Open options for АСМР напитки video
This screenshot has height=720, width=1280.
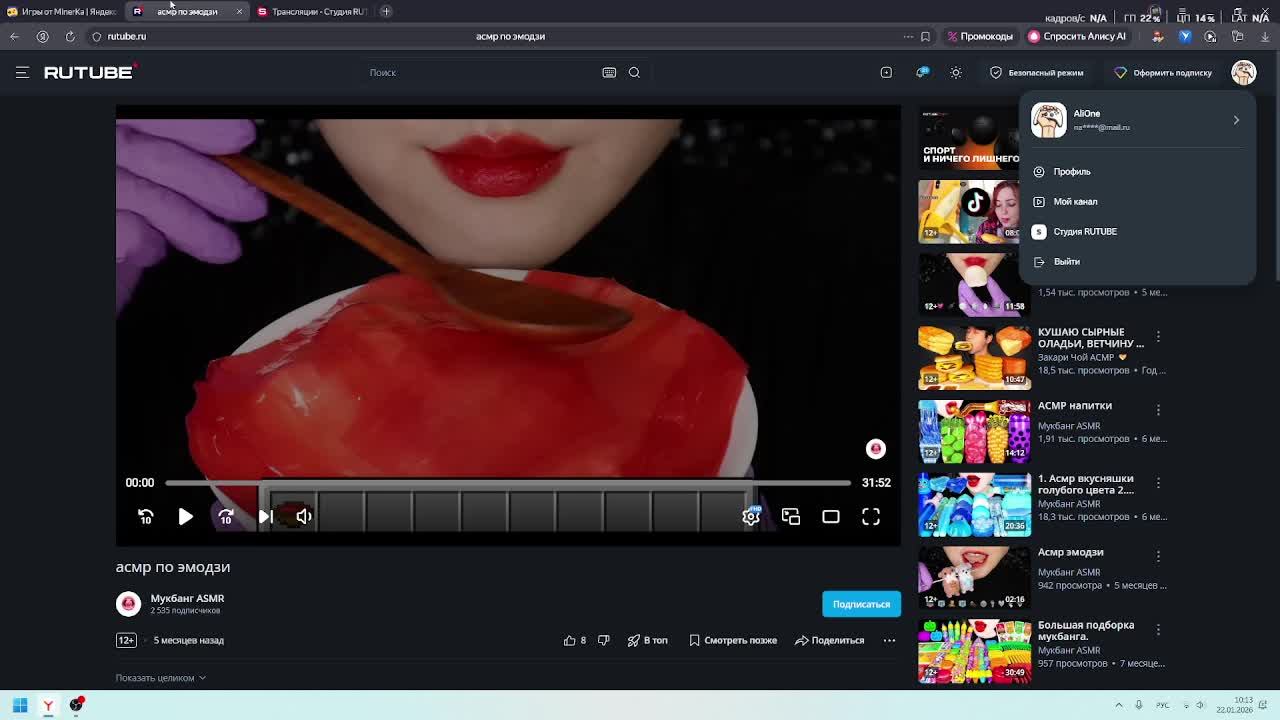point(1158,410)
